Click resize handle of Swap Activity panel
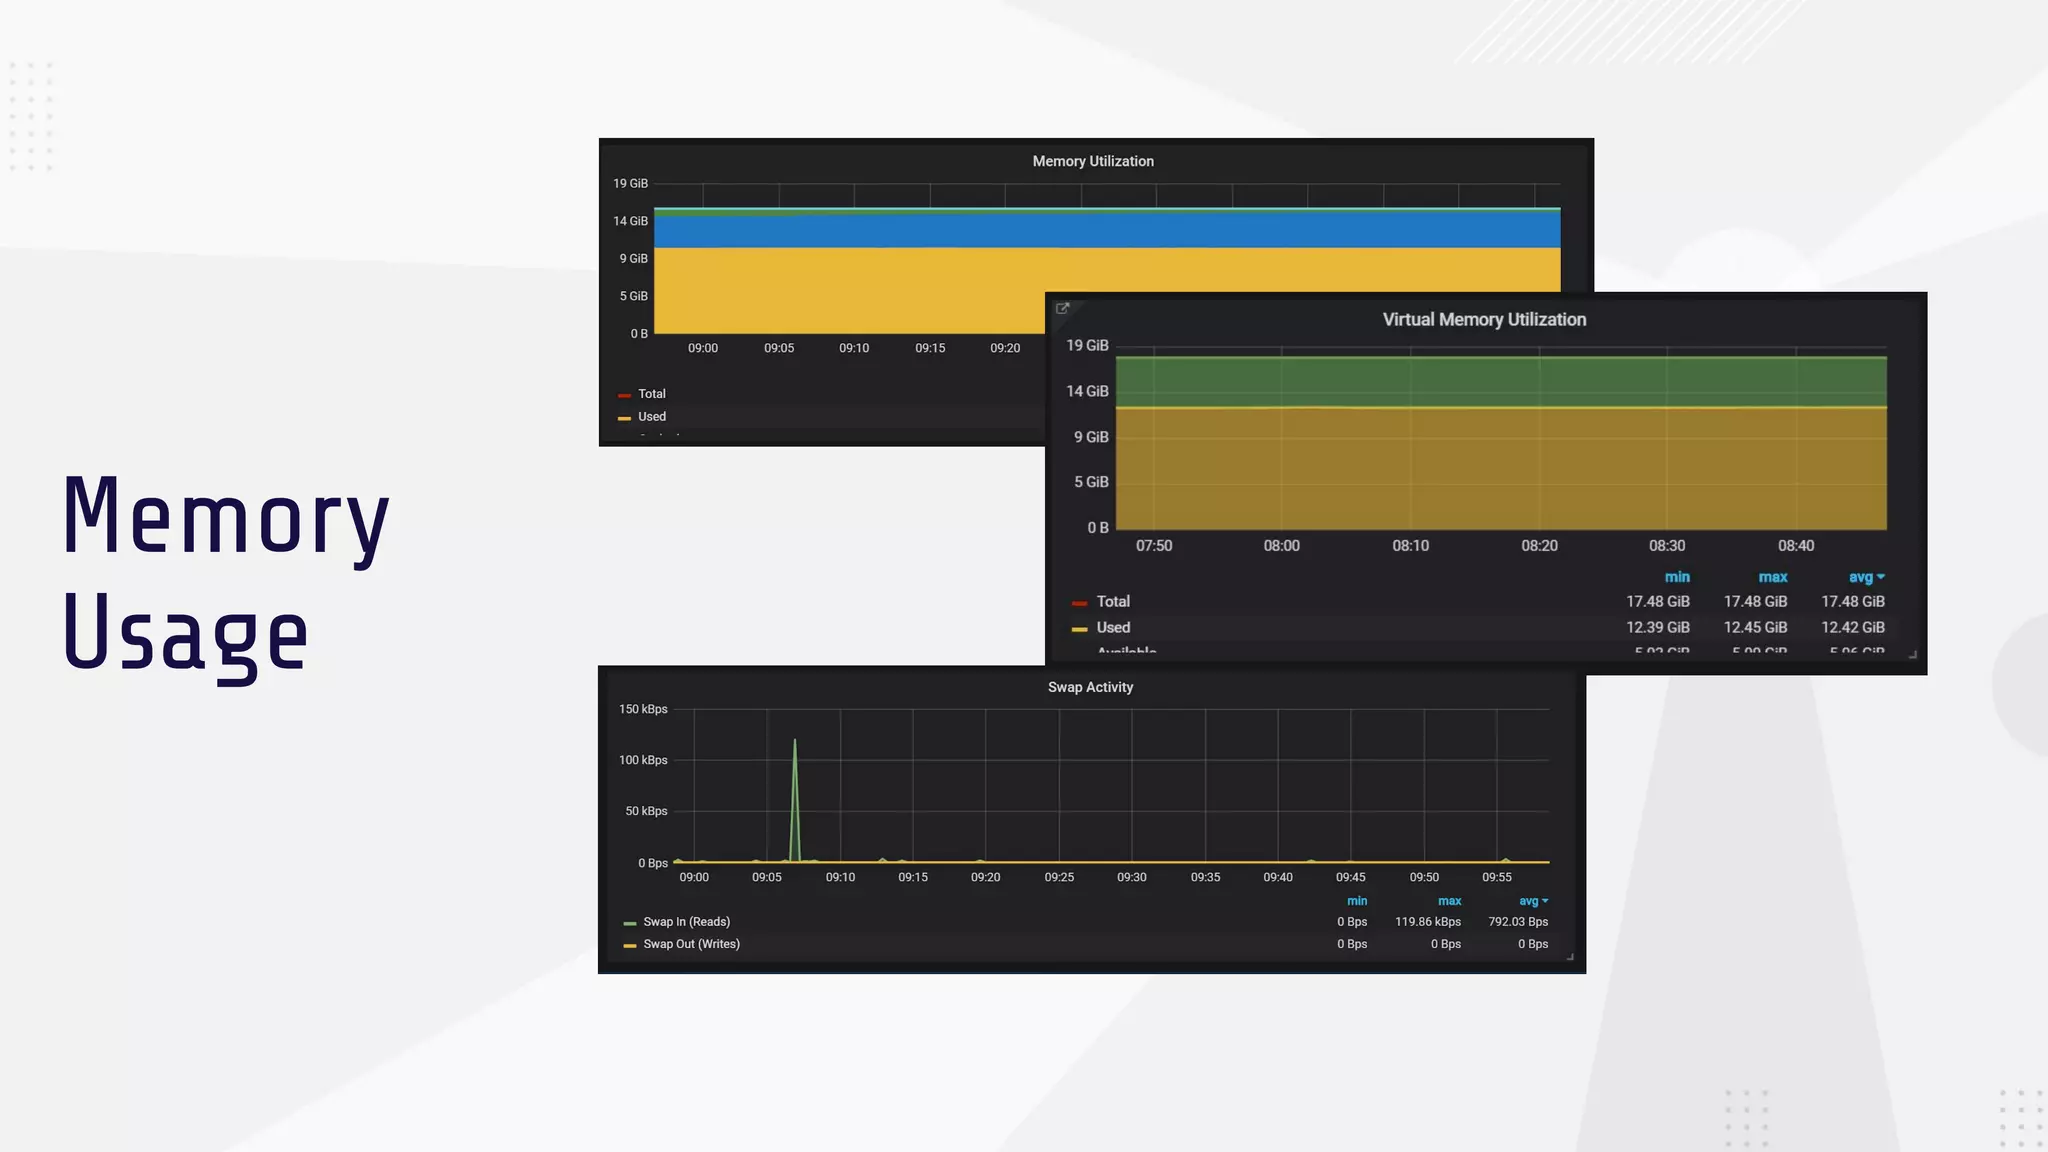 (1570, 957)
